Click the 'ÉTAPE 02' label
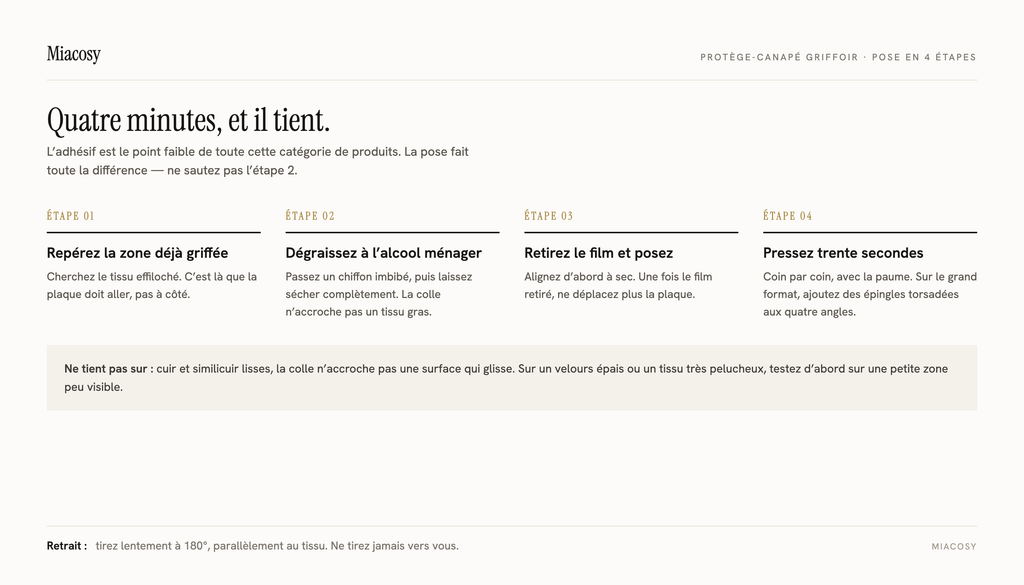1024x585 pixels. [x=310, y=216]
